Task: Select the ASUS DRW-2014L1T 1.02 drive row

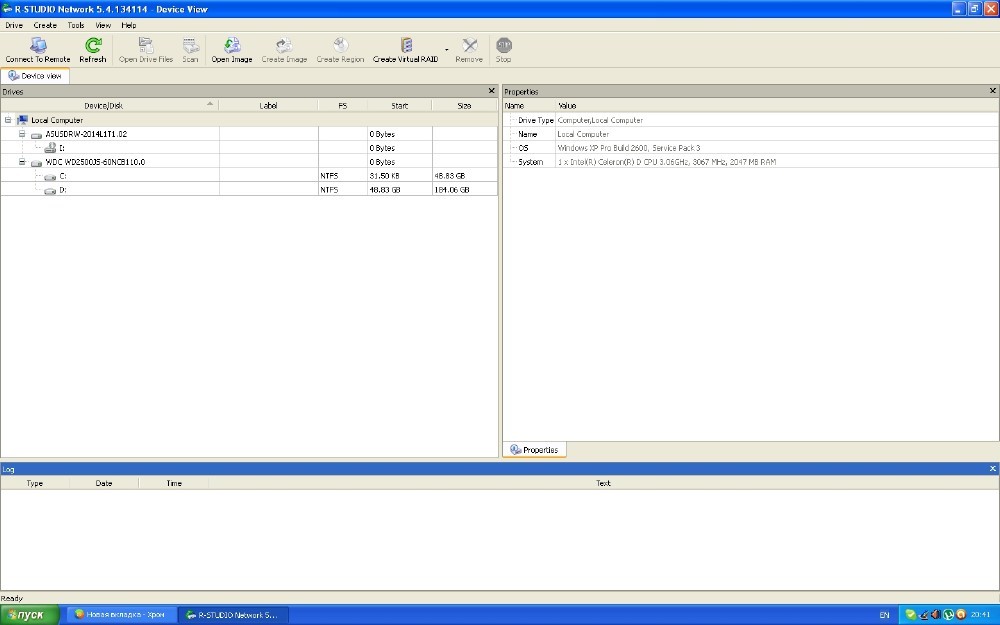Action: 249,134
